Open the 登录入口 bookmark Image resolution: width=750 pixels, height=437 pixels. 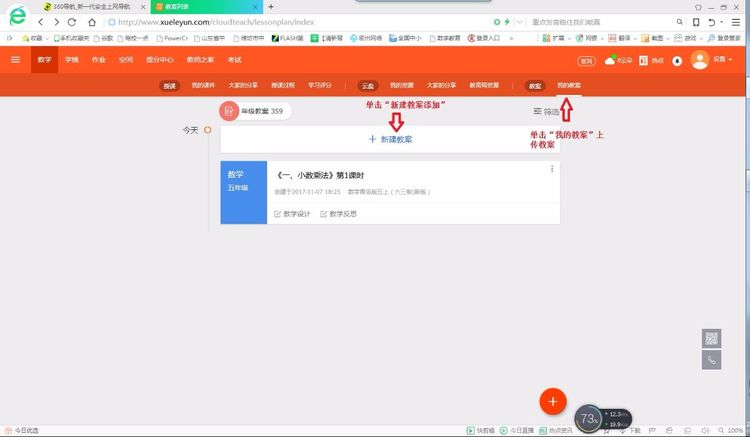pyautogui.click(x=484, y=38)
